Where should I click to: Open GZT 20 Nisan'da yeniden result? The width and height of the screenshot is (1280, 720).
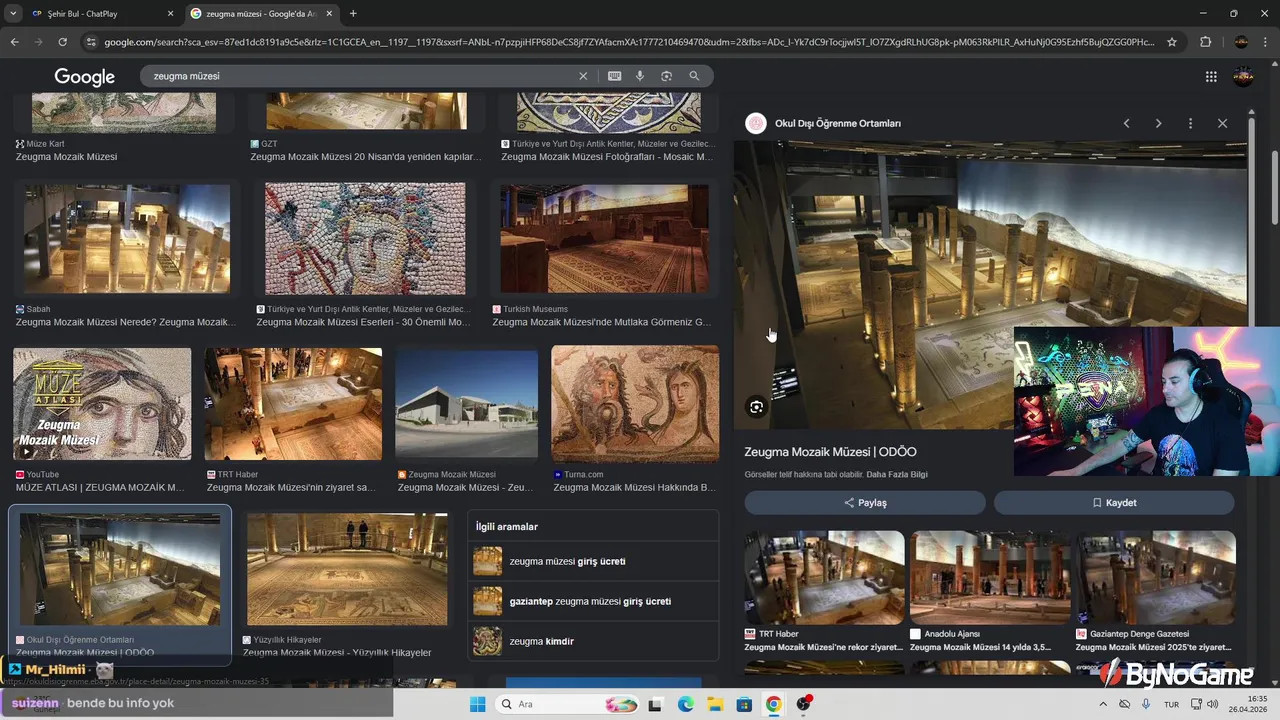click(x=365, y=157)
